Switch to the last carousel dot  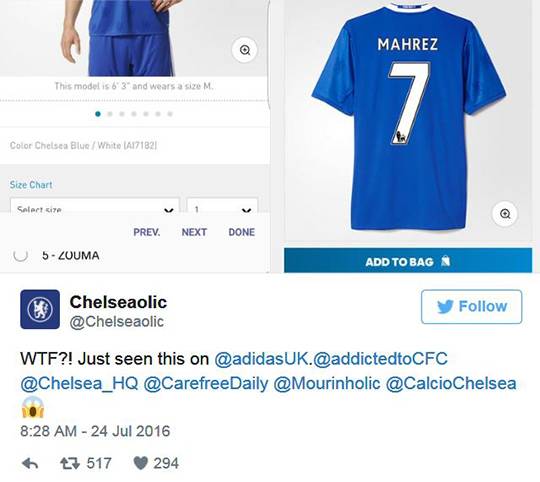[170, 114]
